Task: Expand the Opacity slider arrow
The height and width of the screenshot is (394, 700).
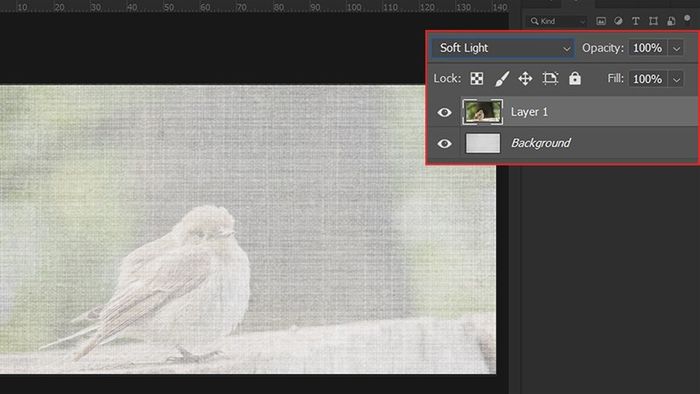Action: pyautogui.click(x=676, y=48)
